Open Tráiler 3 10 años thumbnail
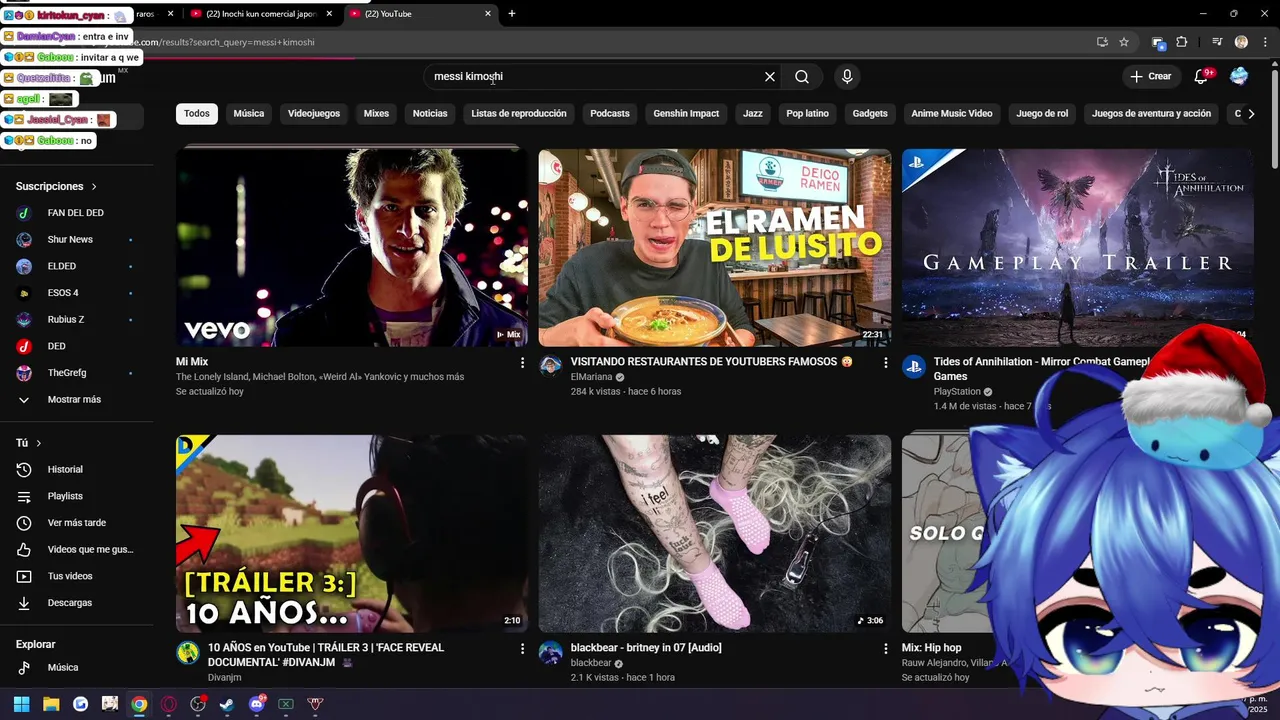Screen dimensions: 1280x720 pos(352,533)
